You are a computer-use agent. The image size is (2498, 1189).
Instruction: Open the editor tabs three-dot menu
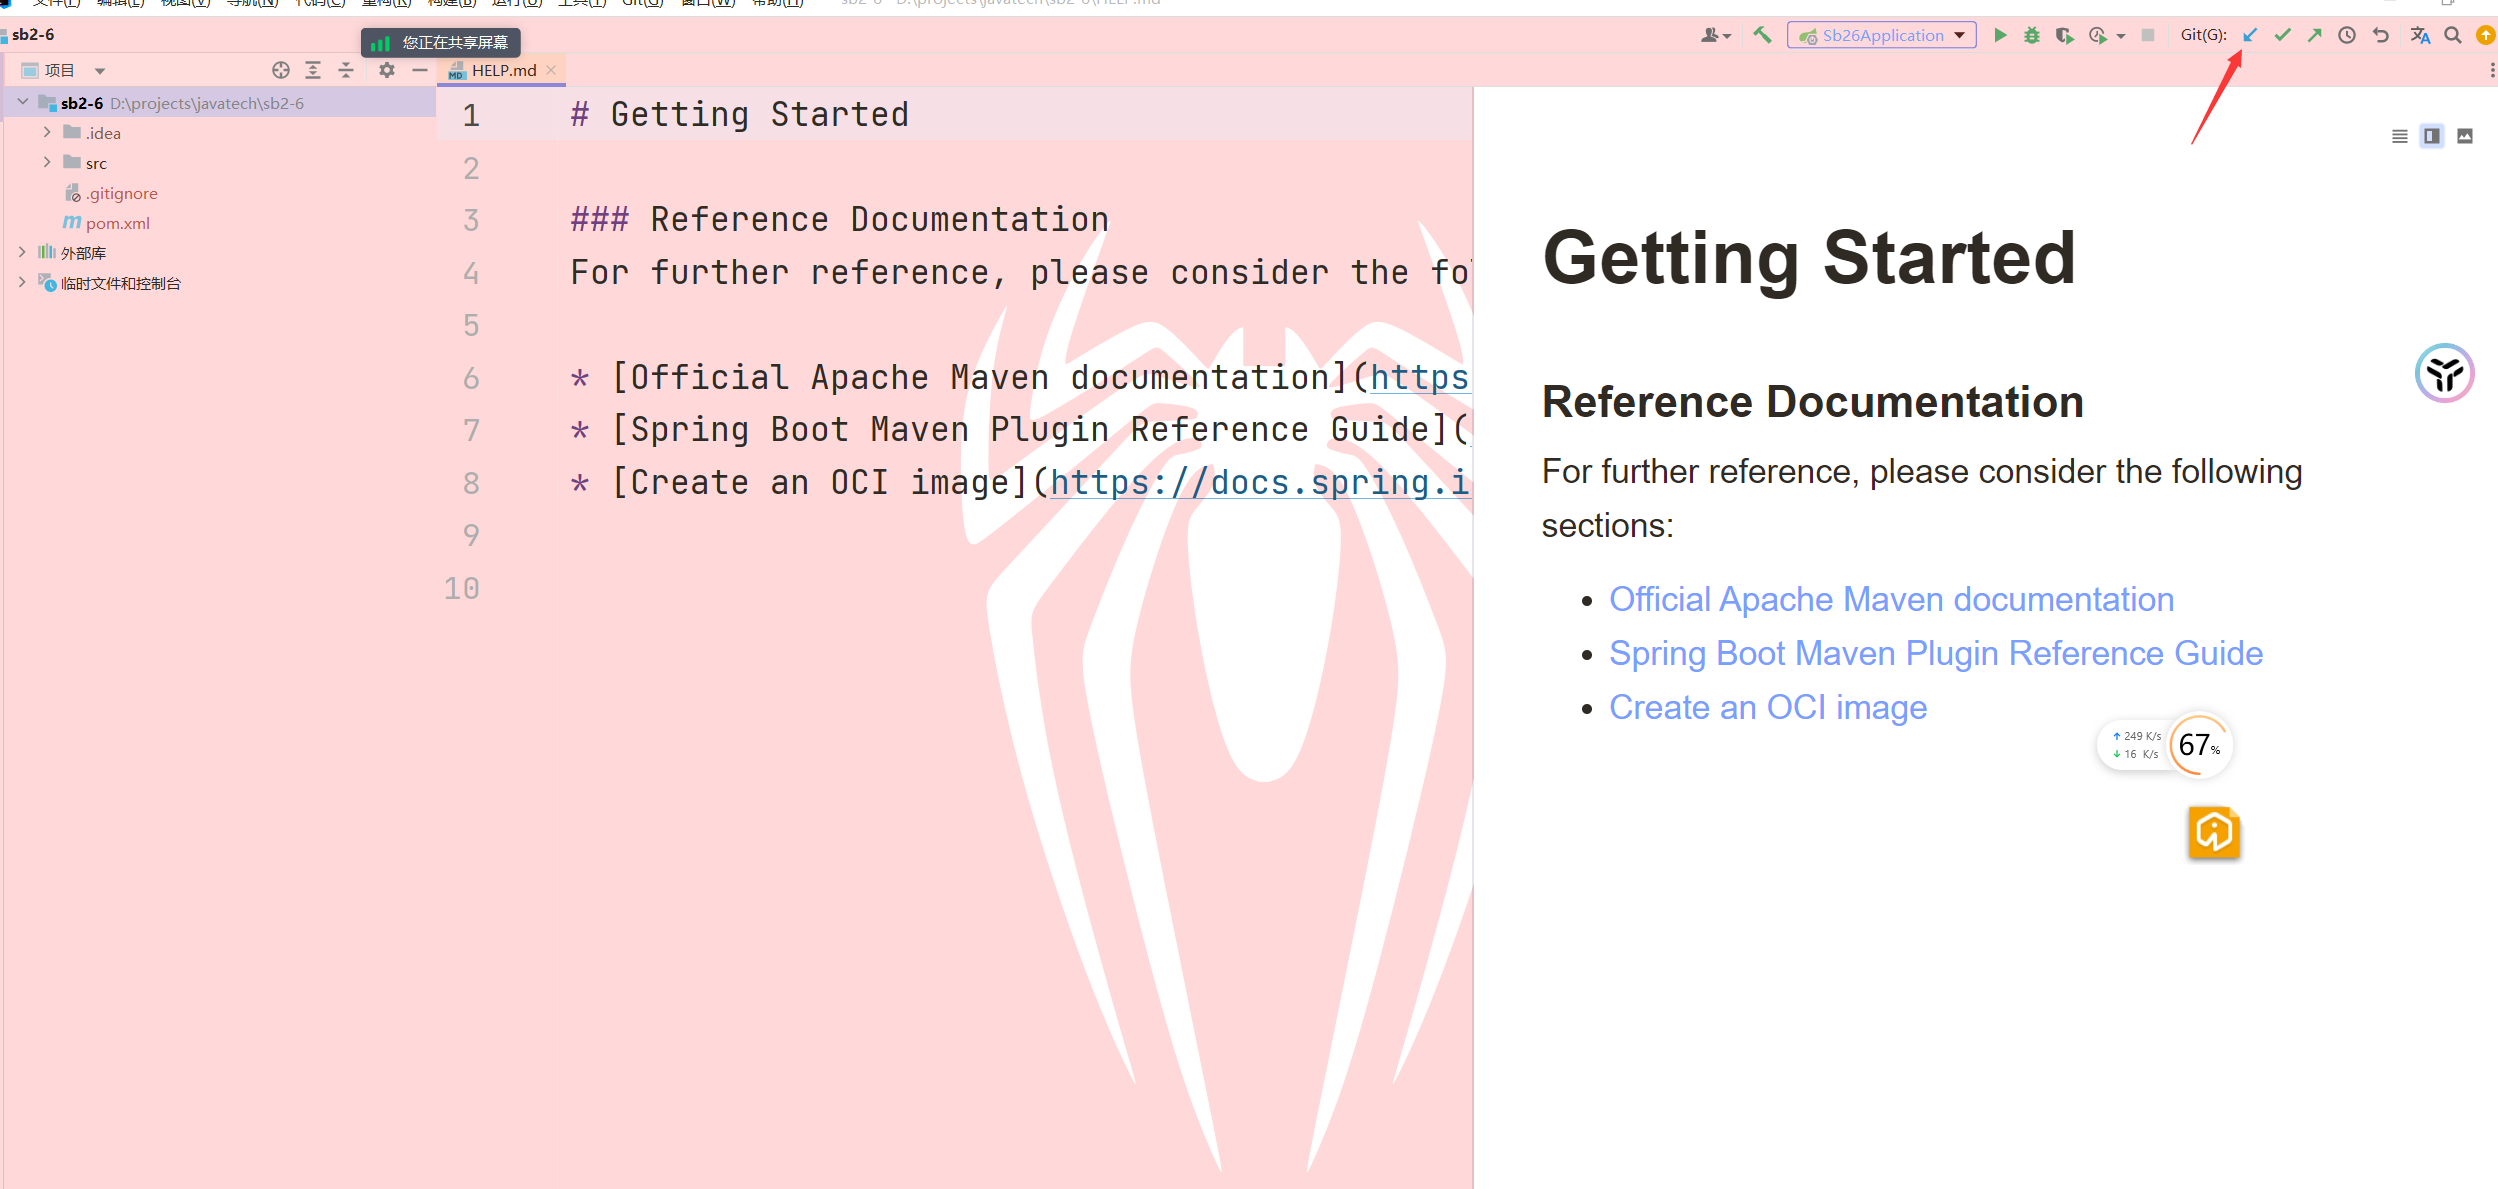(x=2491, y=70)
